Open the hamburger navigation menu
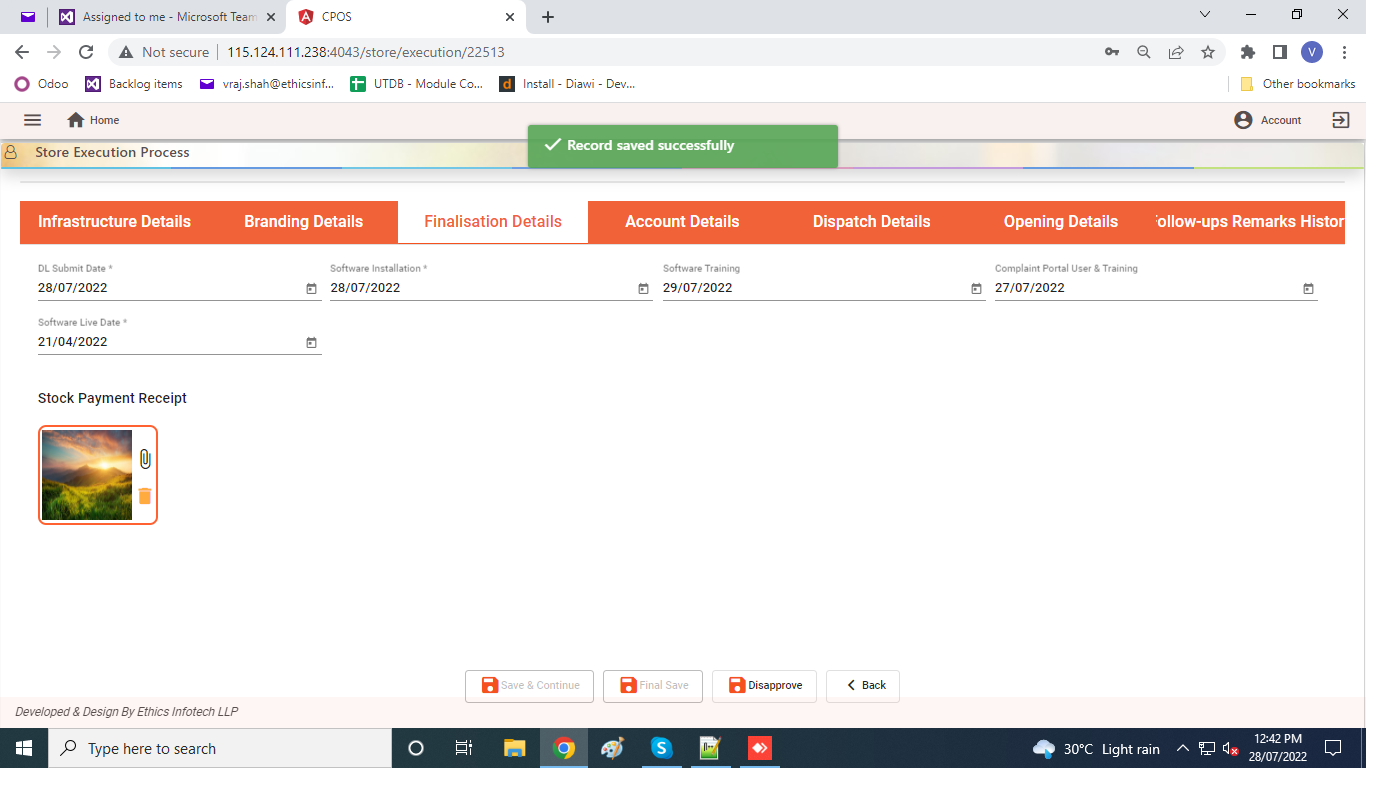Screen dimensions: 1388x812 pyautogui.click(x=32, y=120)
